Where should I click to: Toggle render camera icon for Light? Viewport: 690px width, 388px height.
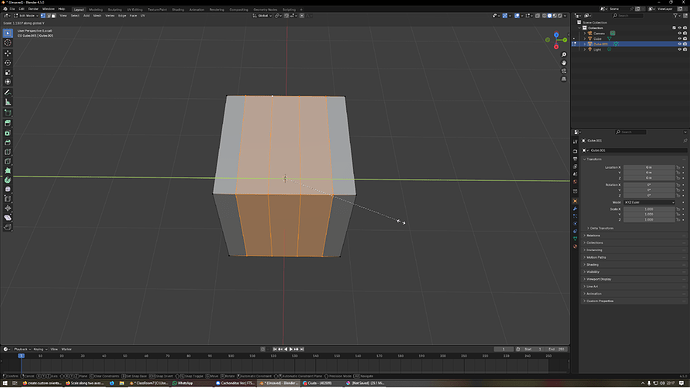685,50
